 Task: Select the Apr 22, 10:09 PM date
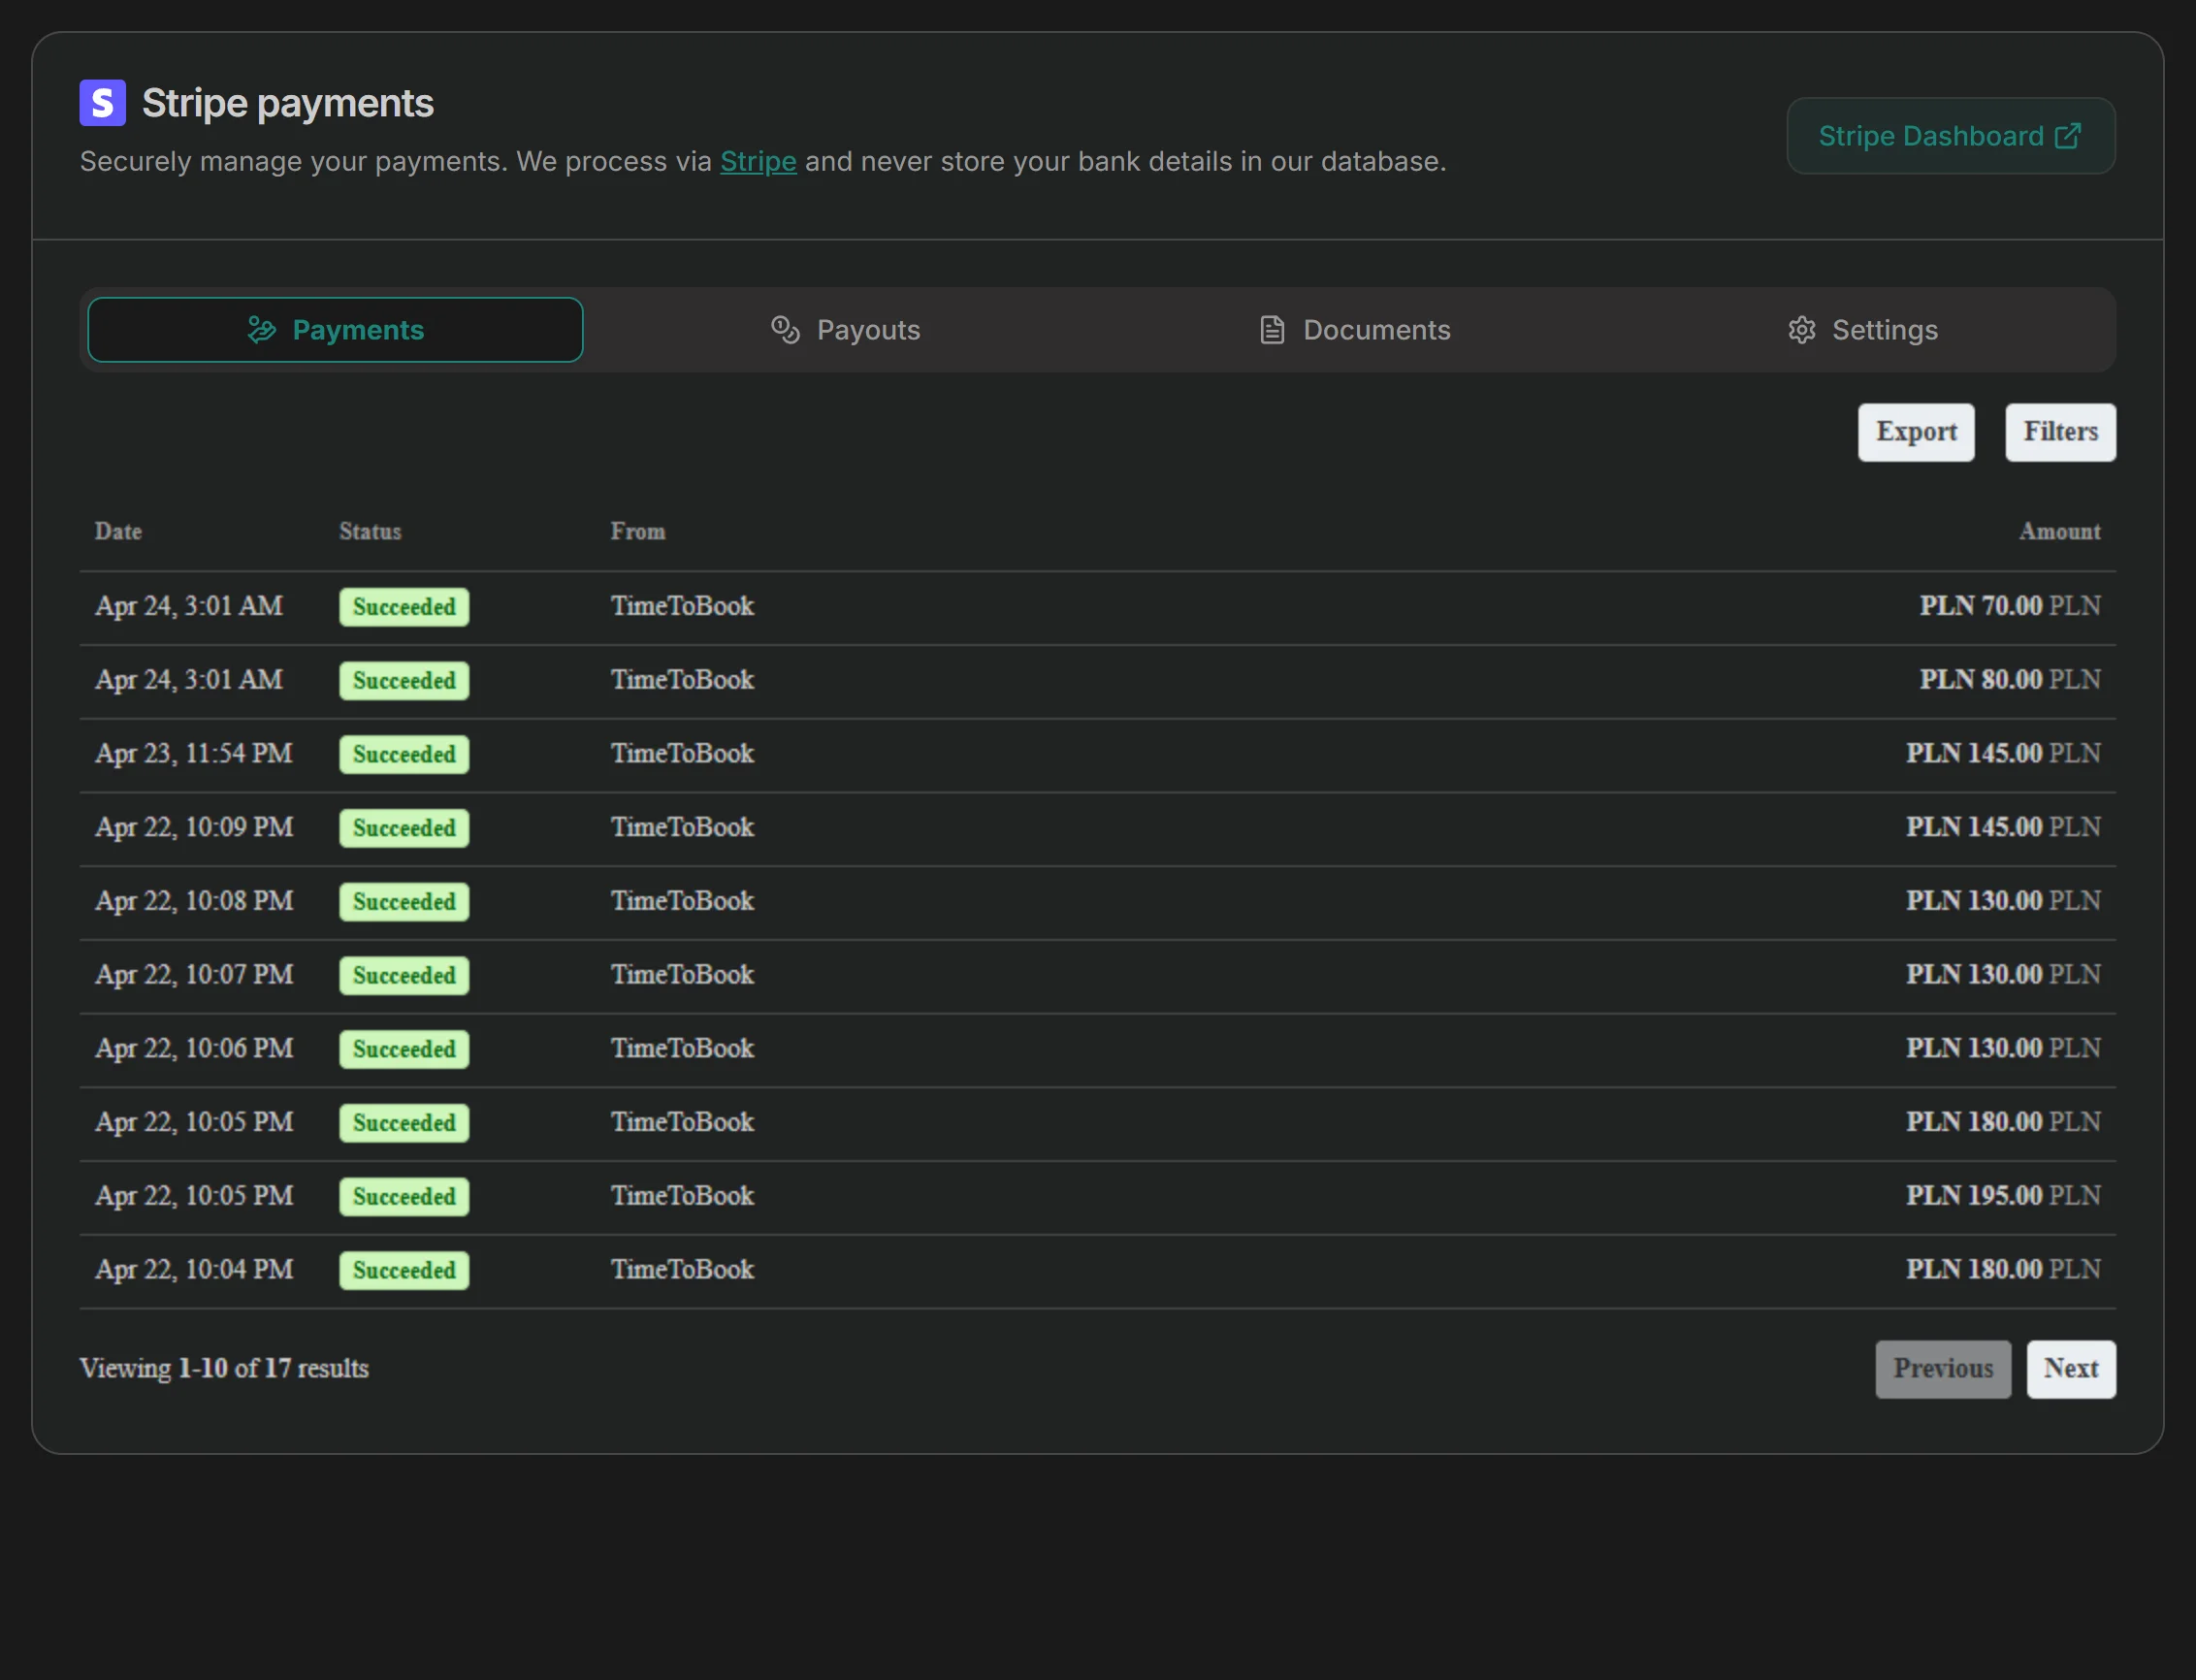click(x=194, y=828)
